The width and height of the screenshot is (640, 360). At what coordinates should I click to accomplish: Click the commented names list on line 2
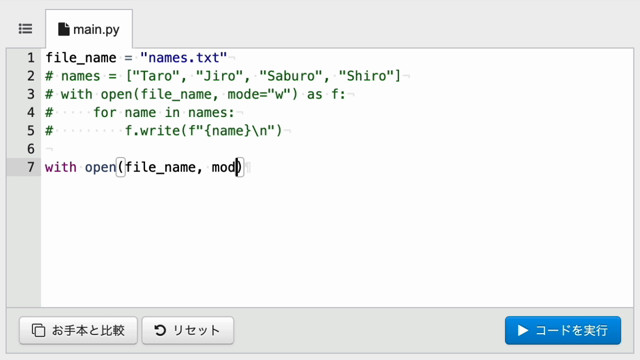223,76
